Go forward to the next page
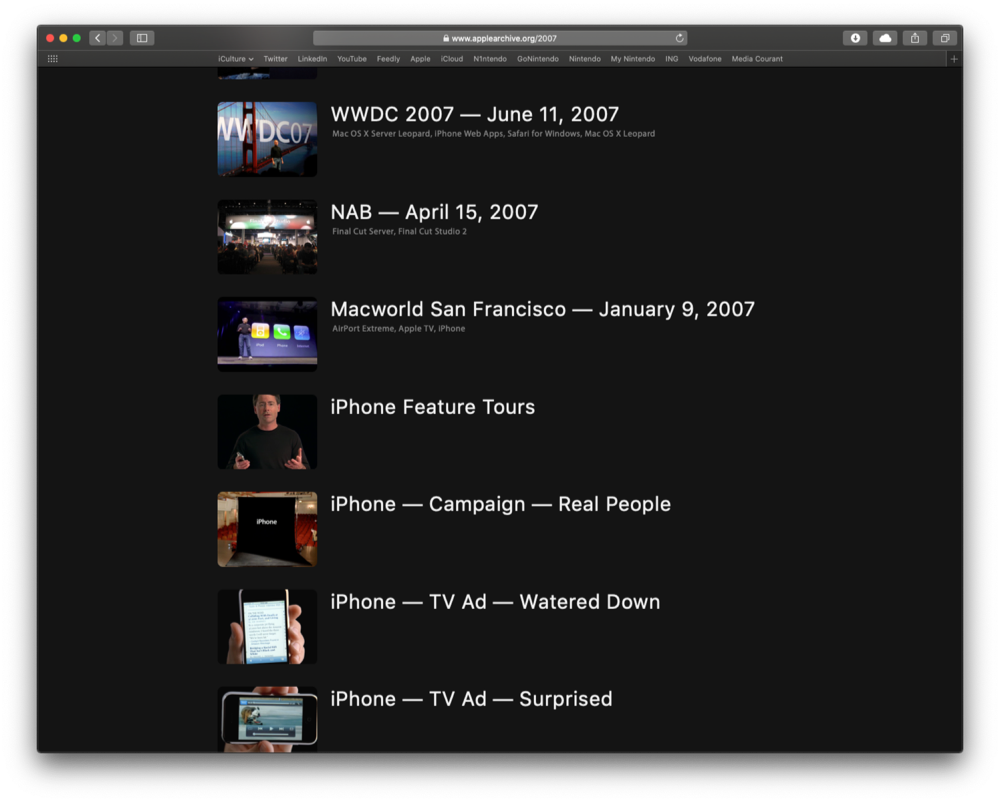 (x=115, y=38)
